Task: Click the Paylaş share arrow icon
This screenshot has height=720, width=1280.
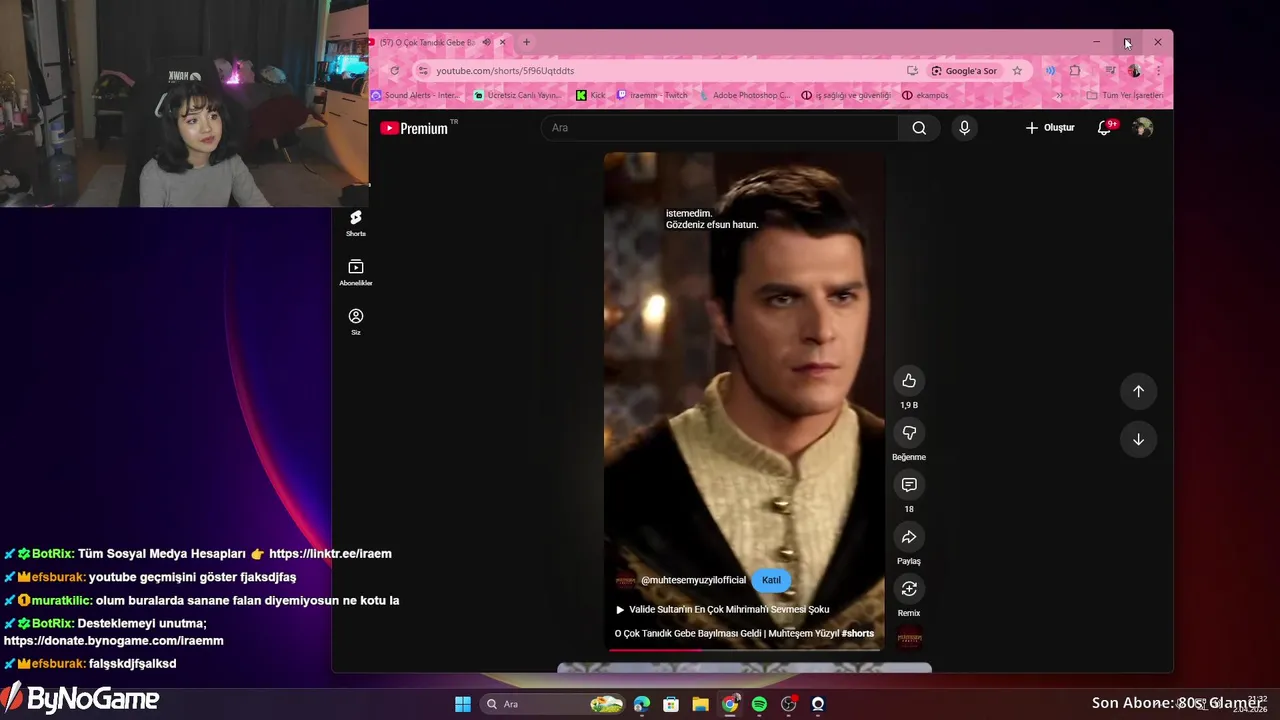Action: click(x=909, y=537)
